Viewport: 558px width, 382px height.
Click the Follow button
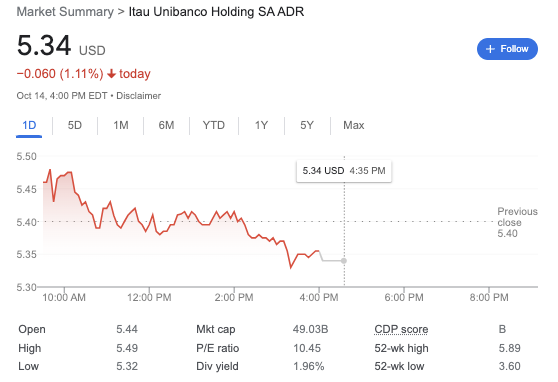(x=507, y=49)
